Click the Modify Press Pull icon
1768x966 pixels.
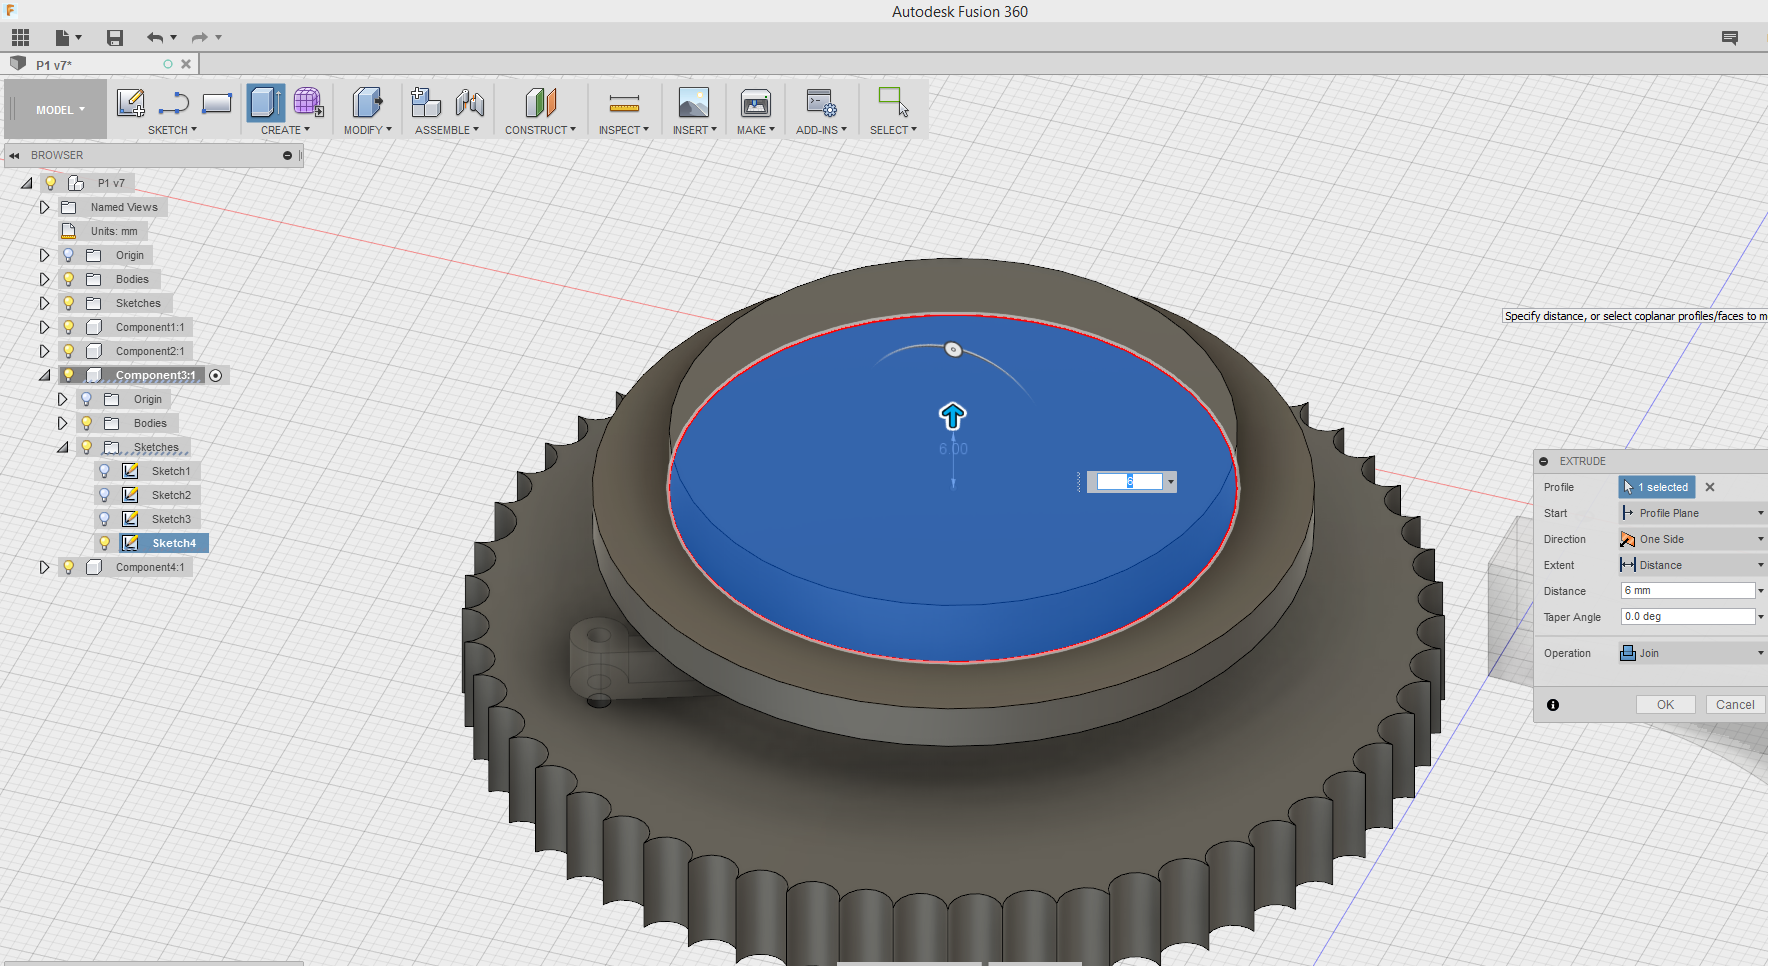367,102
